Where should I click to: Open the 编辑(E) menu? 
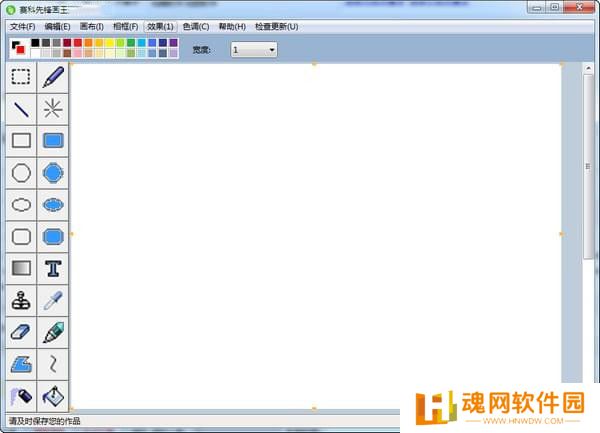(57, 26)
